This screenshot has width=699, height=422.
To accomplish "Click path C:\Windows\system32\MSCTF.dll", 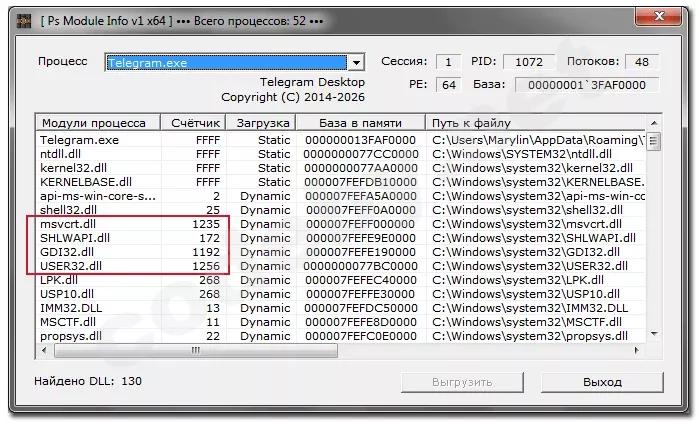I will click(526, 322).
